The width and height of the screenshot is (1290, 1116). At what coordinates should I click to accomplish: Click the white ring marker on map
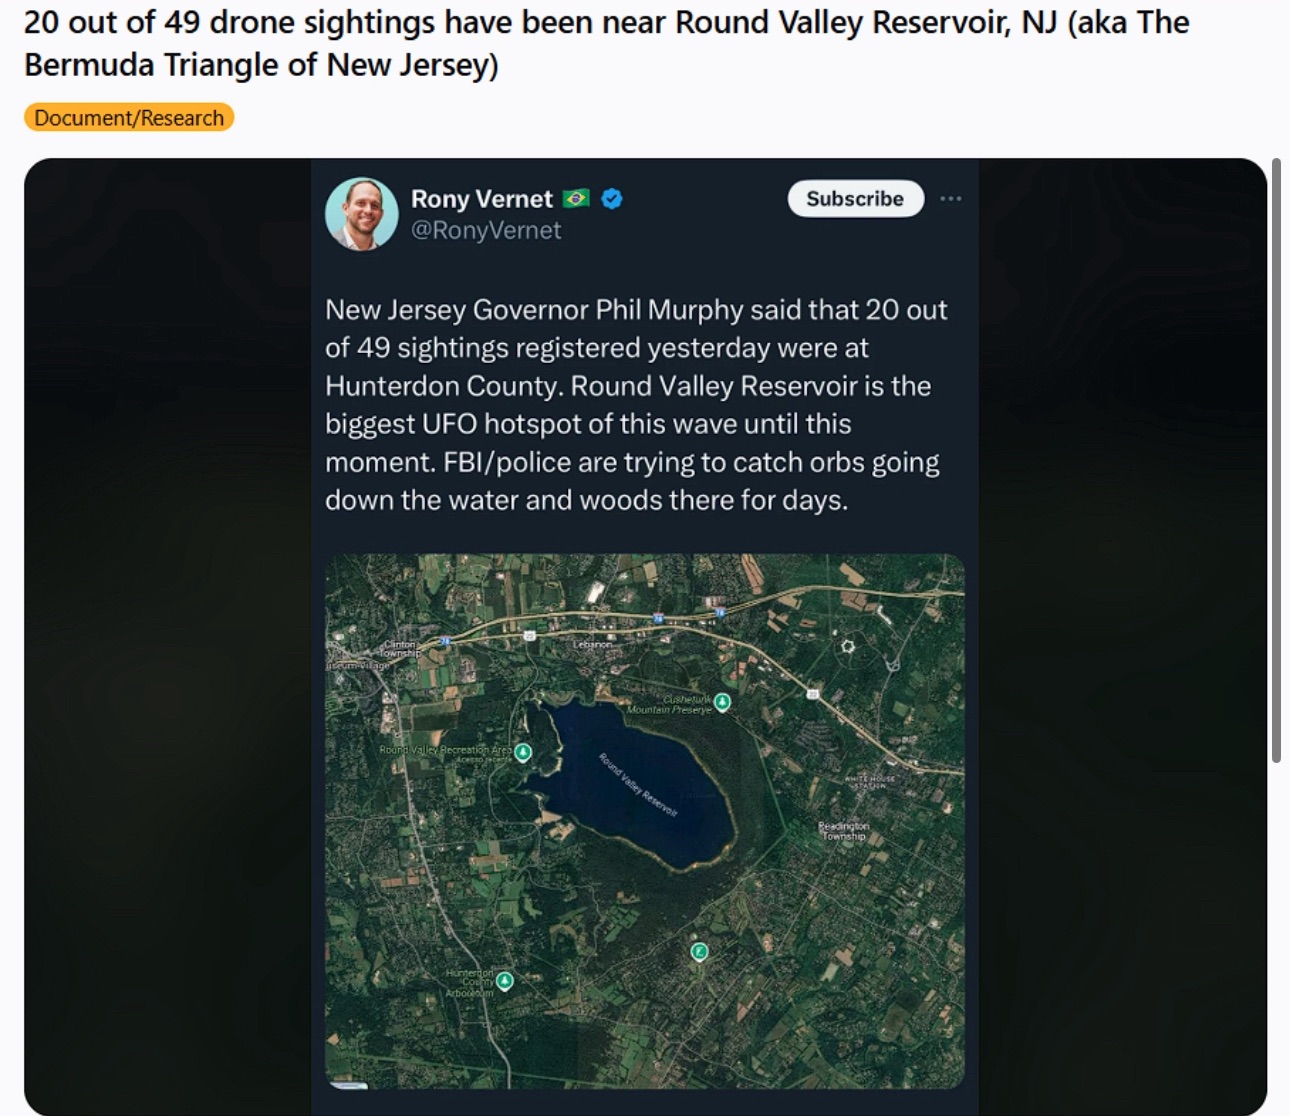[x=848, y=646]
